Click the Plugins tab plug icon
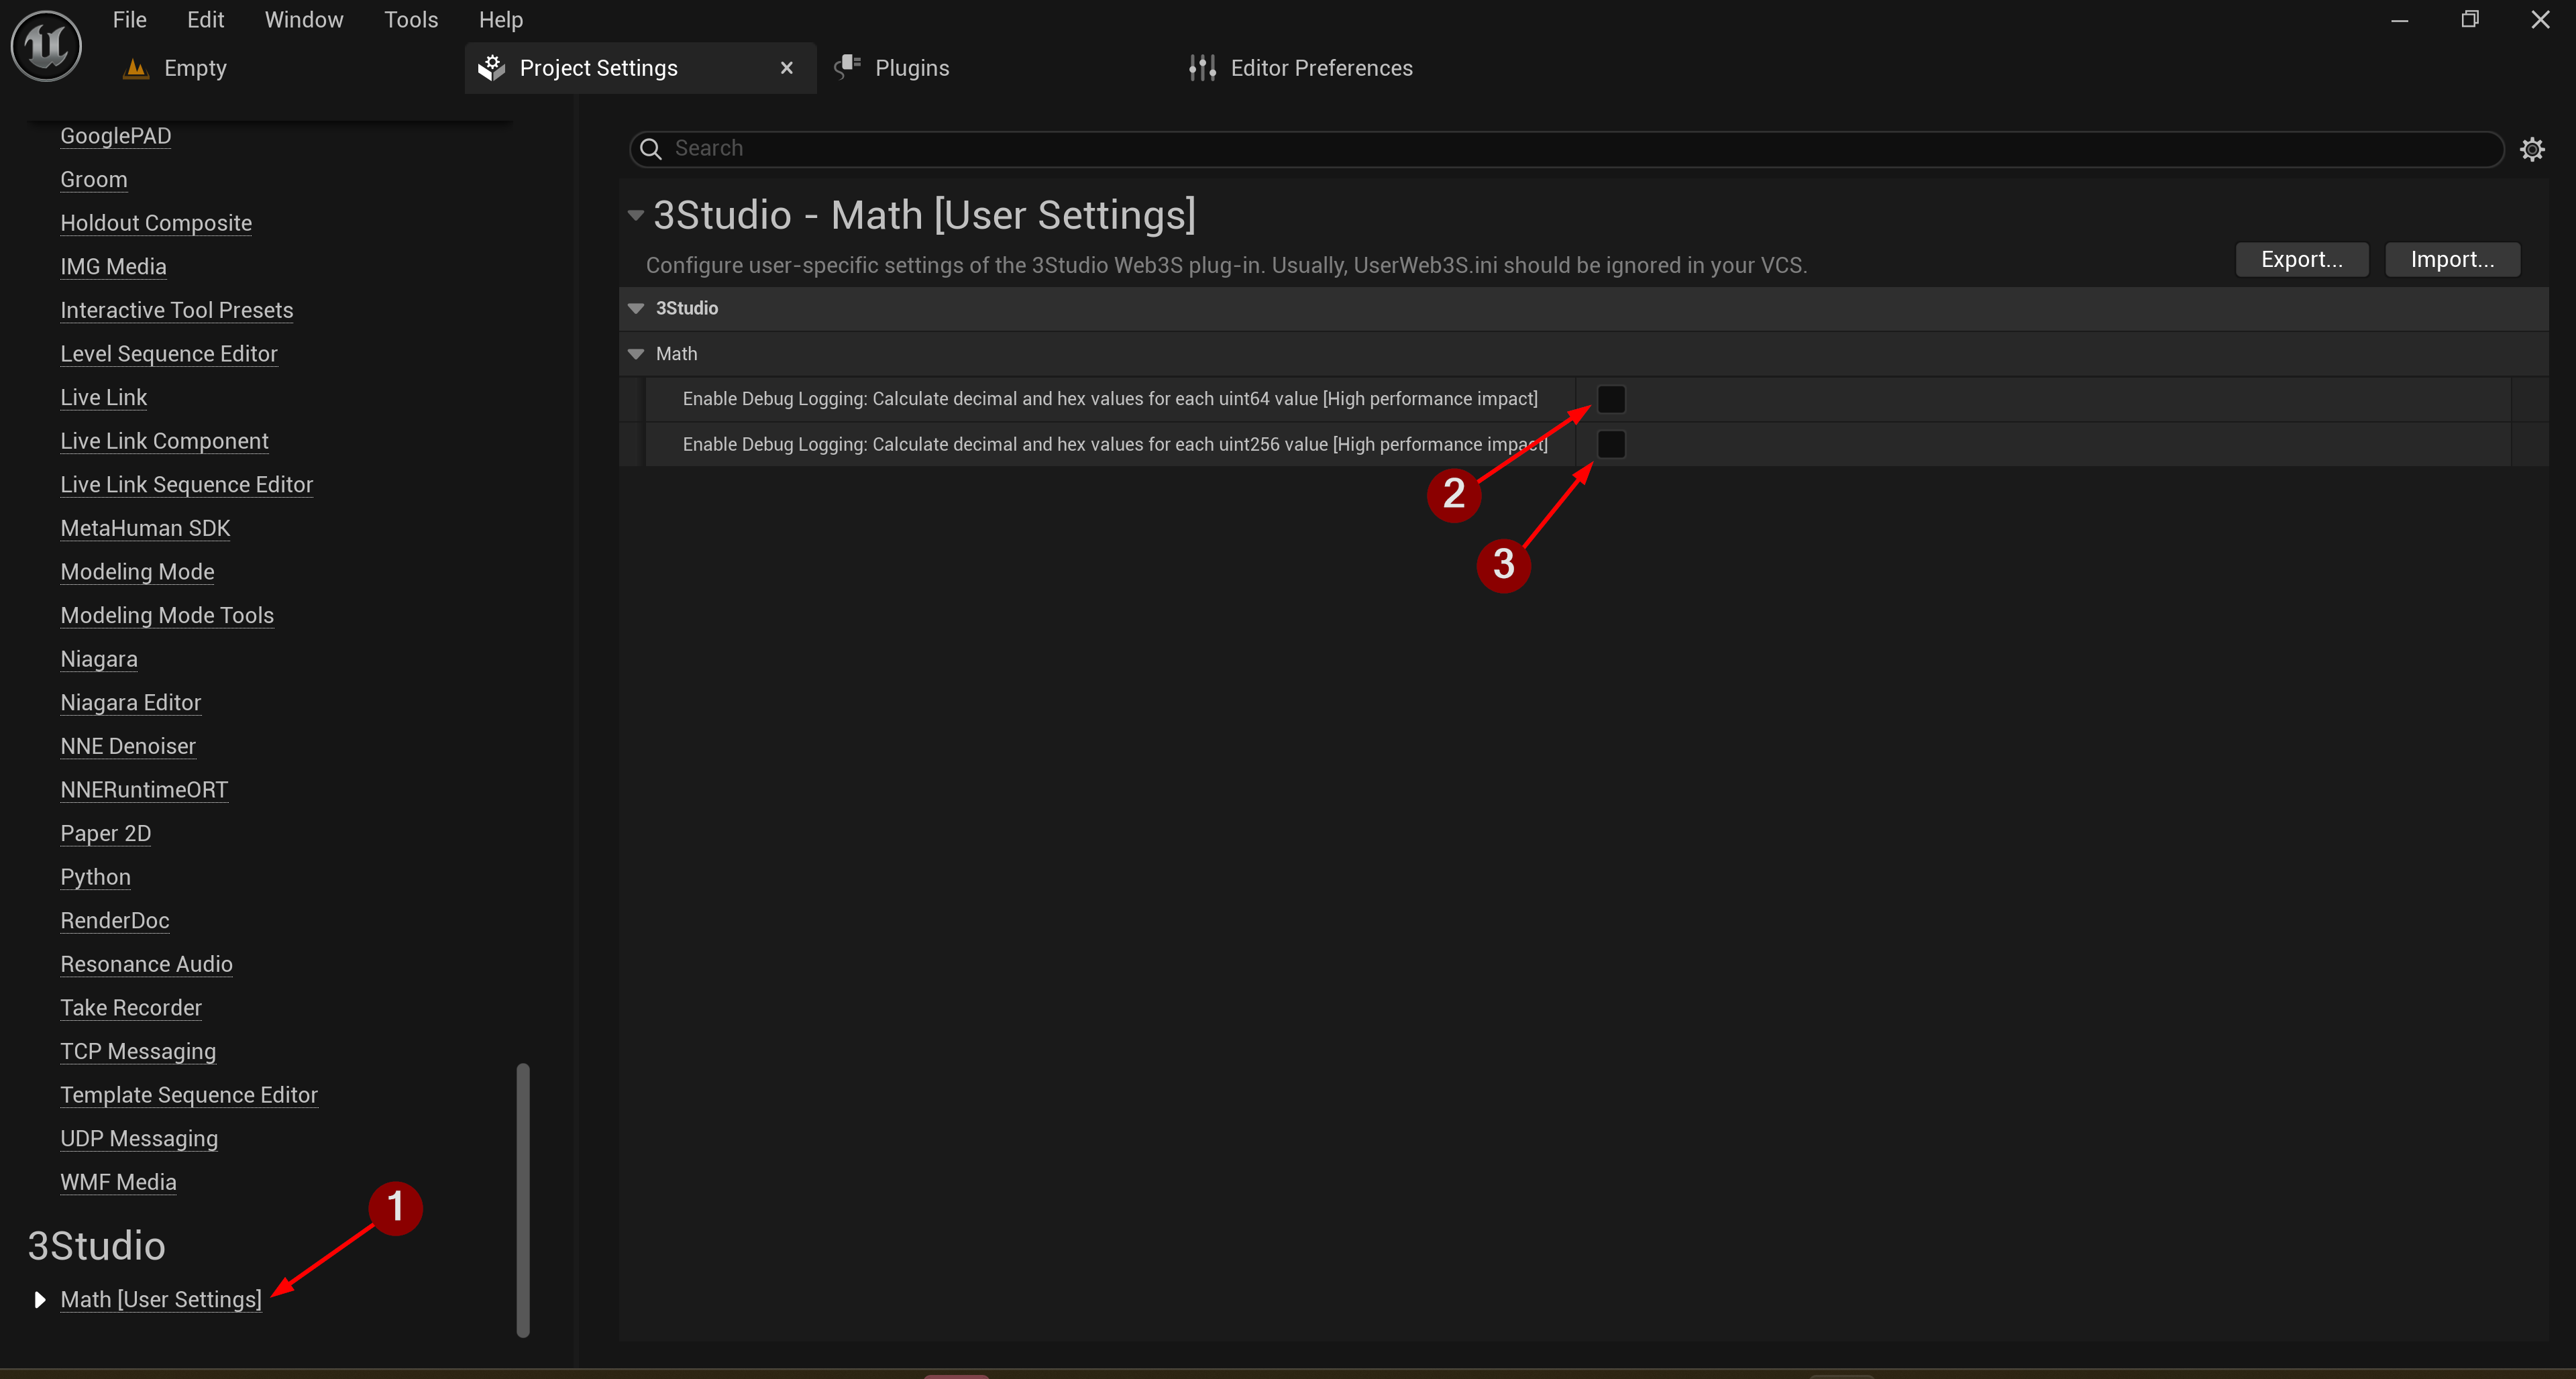The width and height of the screenshot is (2576, 1379). click(x=848, y=67)
